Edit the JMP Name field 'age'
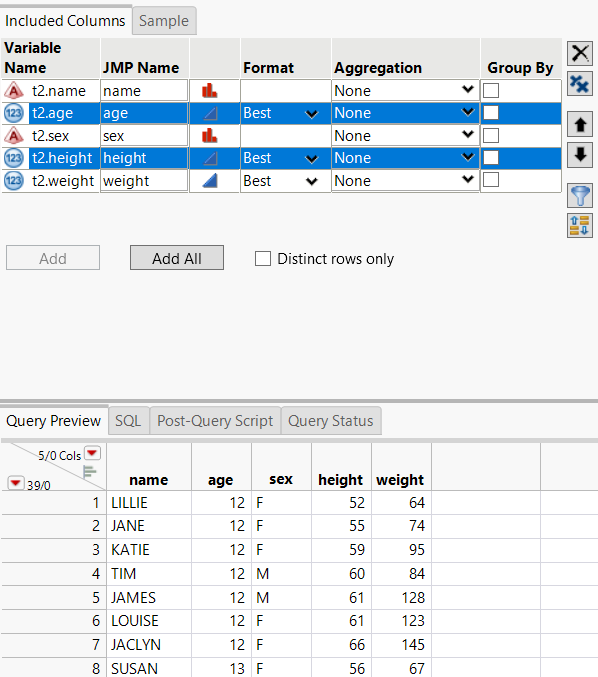Screen dimensions: 598x677 pos(144,113)
